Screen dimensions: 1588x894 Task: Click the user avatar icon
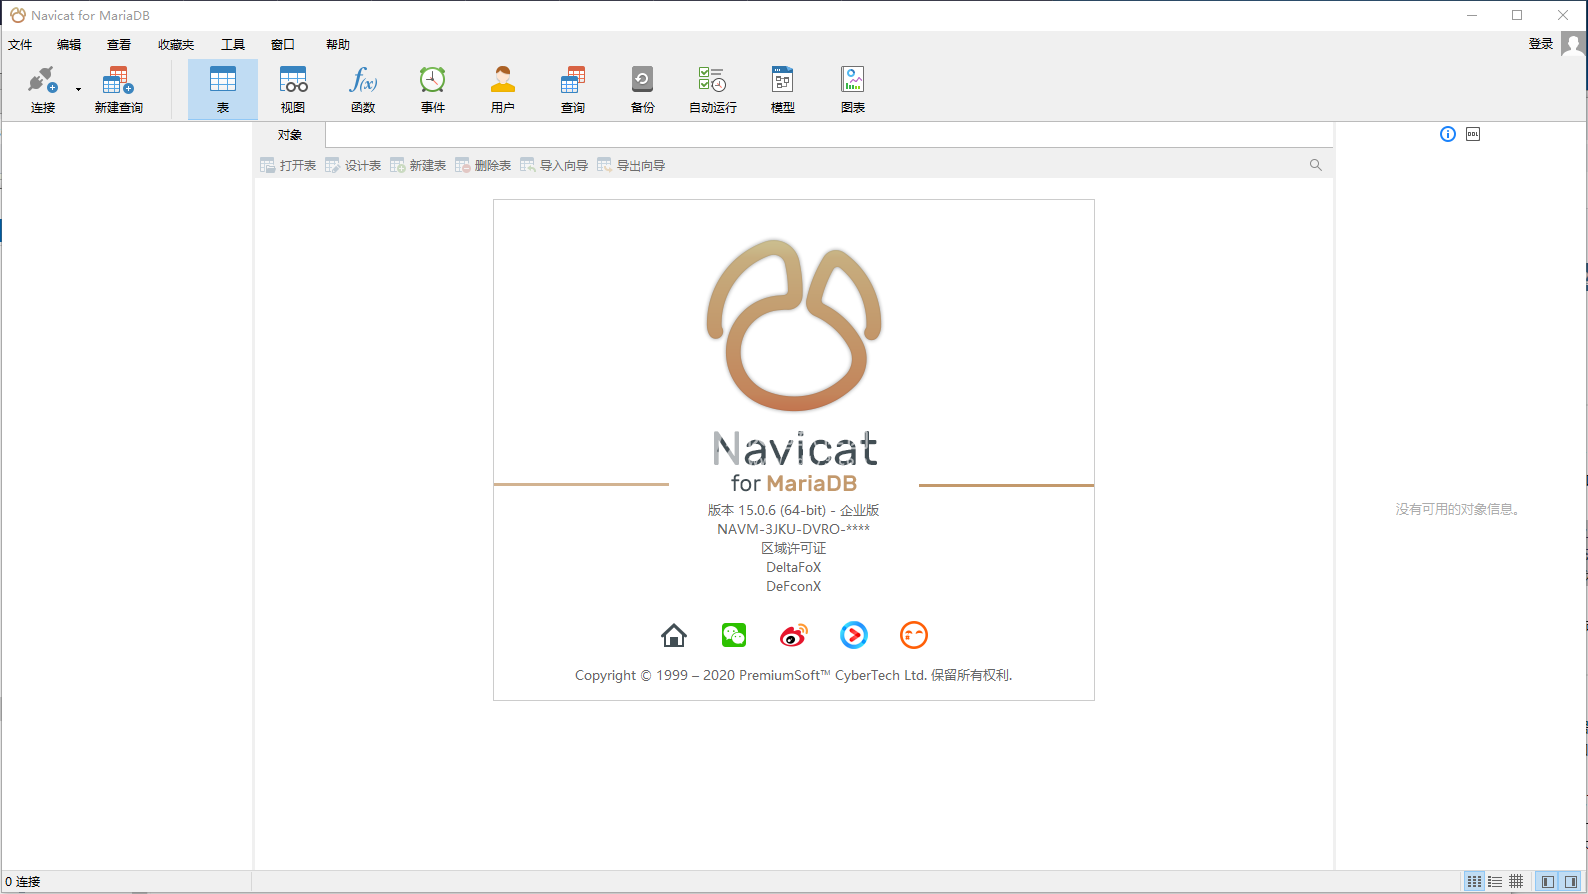pos(1573,44)
